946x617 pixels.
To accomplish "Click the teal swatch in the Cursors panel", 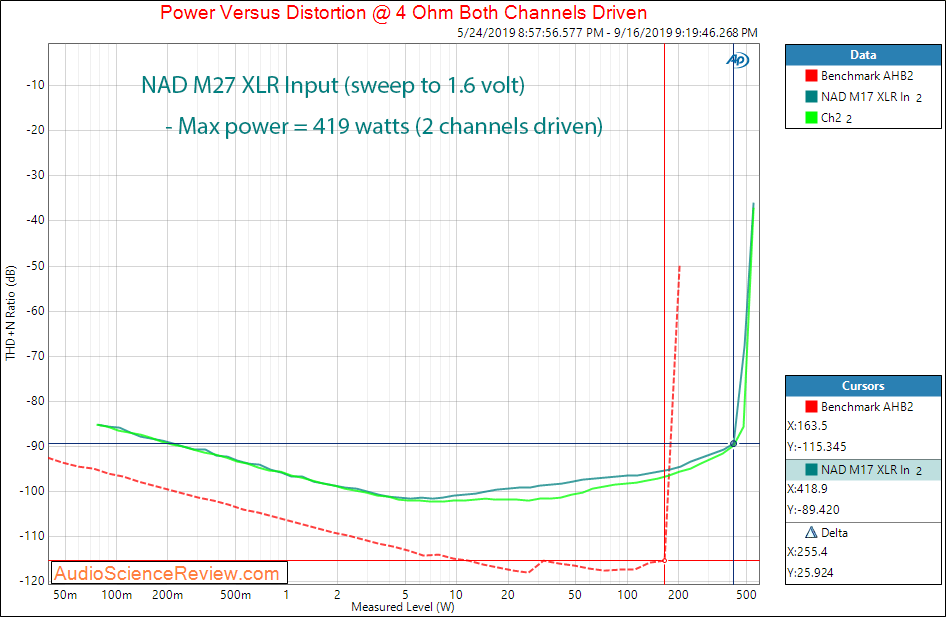I will coord(811,469).
